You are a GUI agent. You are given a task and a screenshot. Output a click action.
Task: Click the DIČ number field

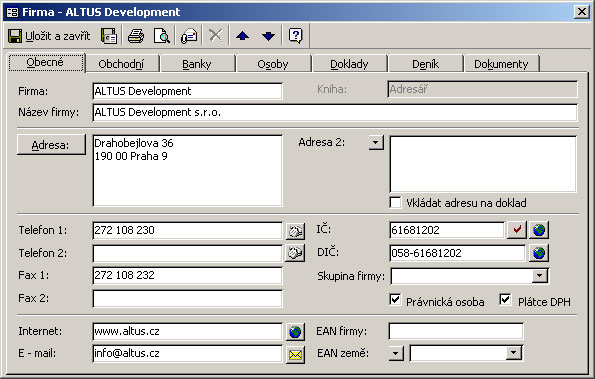[458, 253]
